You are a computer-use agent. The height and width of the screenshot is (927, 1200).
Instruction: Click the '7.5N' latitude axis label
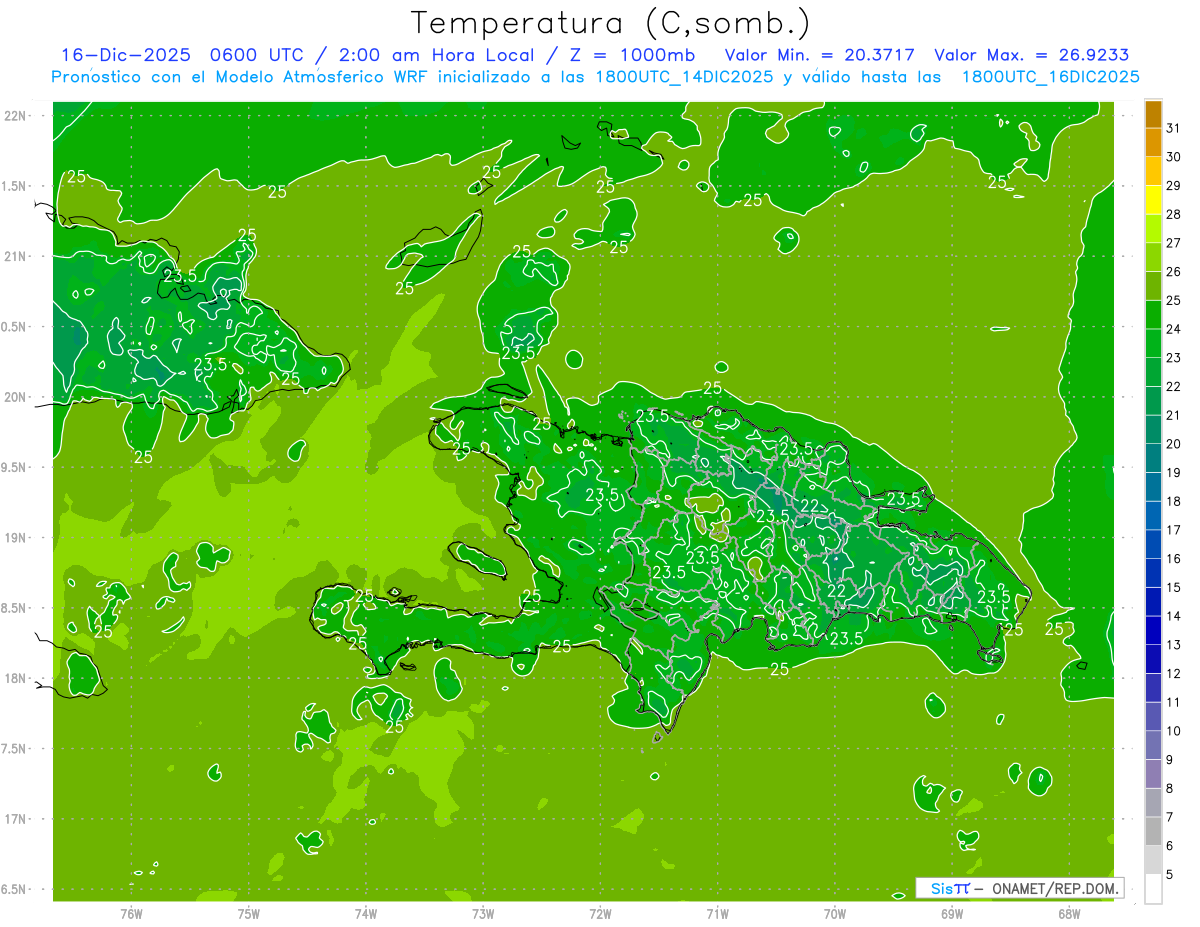click(x=15, y=749)
